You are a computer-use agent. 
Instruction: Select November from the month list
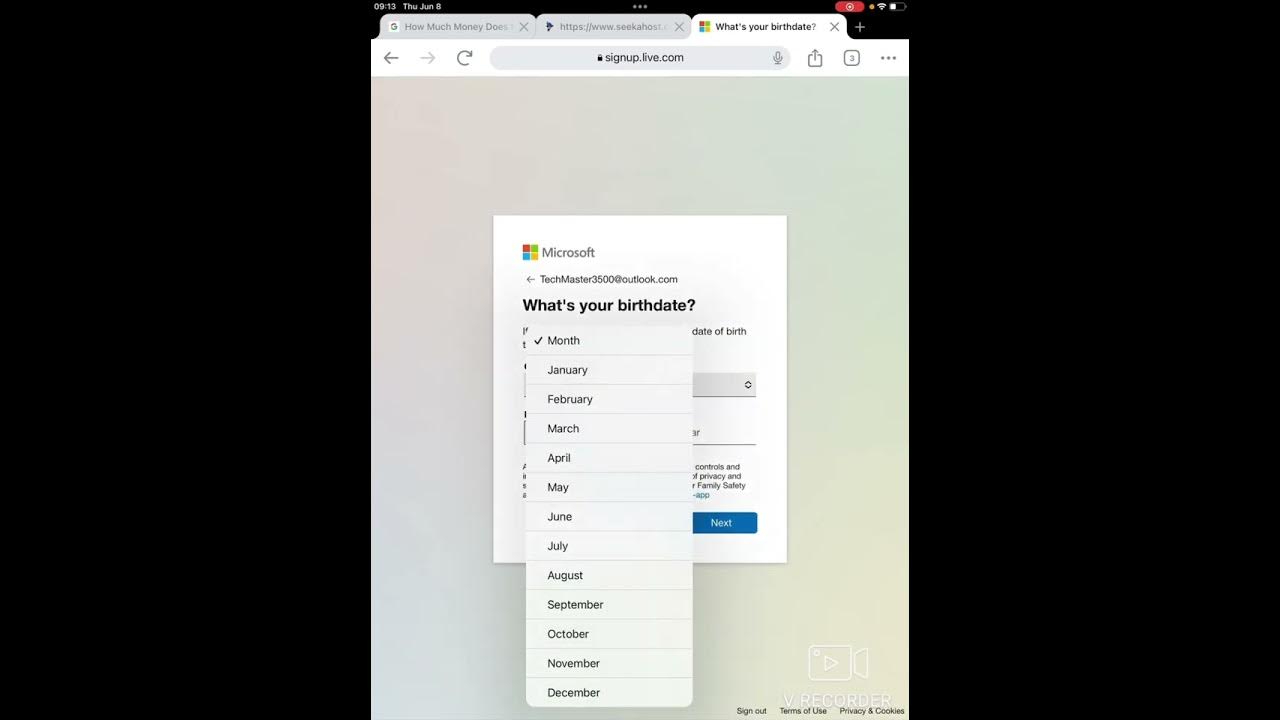pyautogui.click(x=609, y=663)
